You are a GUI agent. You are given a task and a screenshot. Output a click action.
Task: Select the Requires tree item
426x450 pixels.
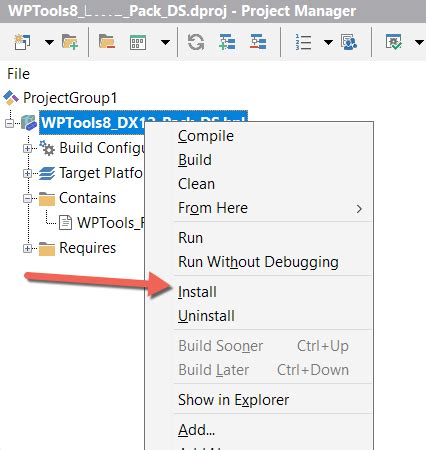(x=88, y=248)
